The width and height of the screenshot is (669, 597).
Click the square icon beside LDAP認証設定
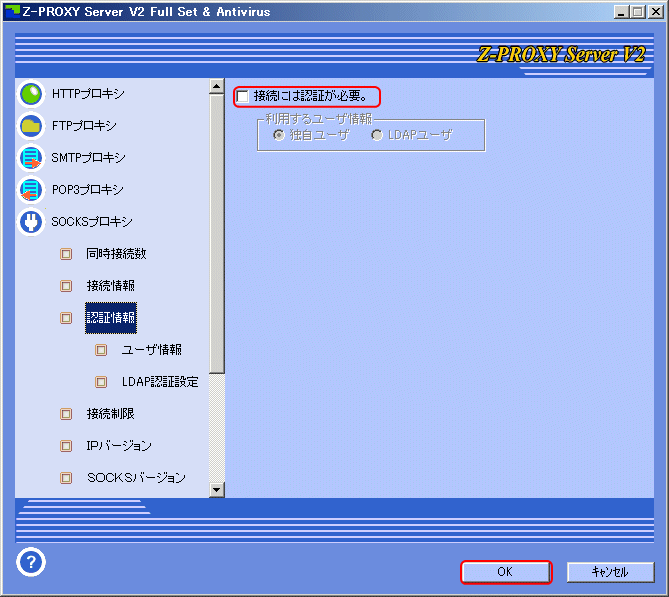(x=101, y=381)
